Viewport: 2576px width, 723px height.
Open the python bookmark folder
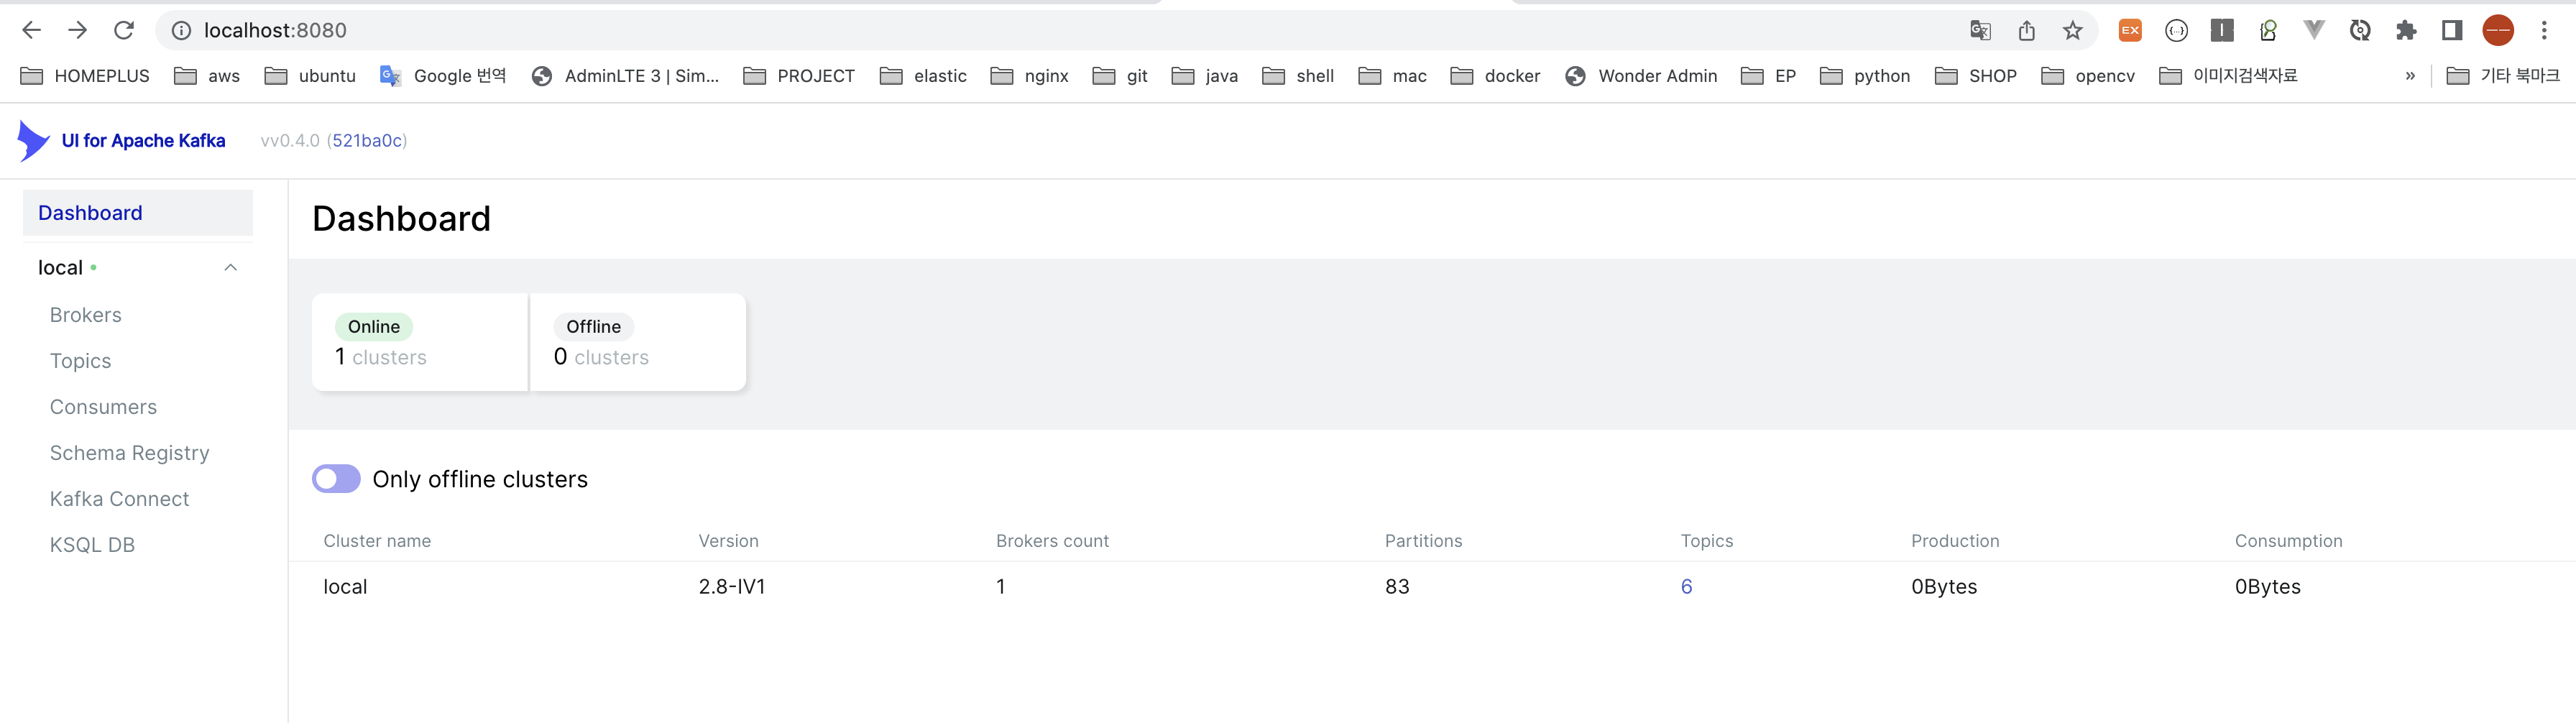click(x=1865, y=76)
